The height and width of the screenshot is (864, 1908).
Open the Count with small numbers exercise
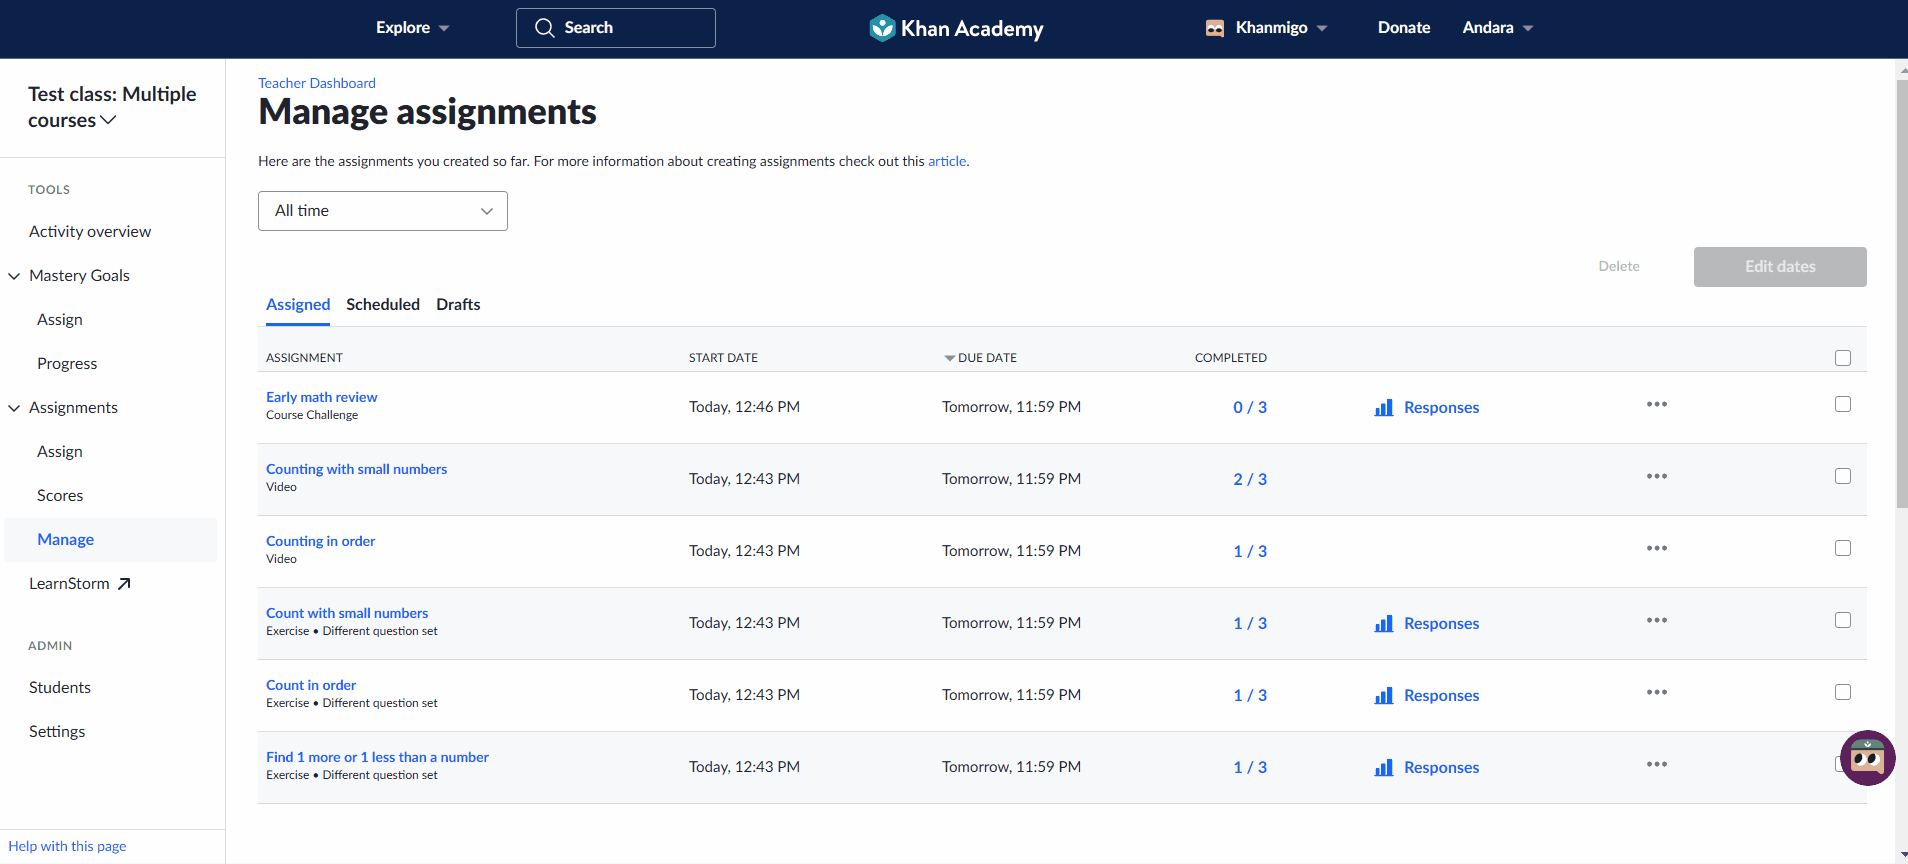pyautogui.click(x=347, y=613)
